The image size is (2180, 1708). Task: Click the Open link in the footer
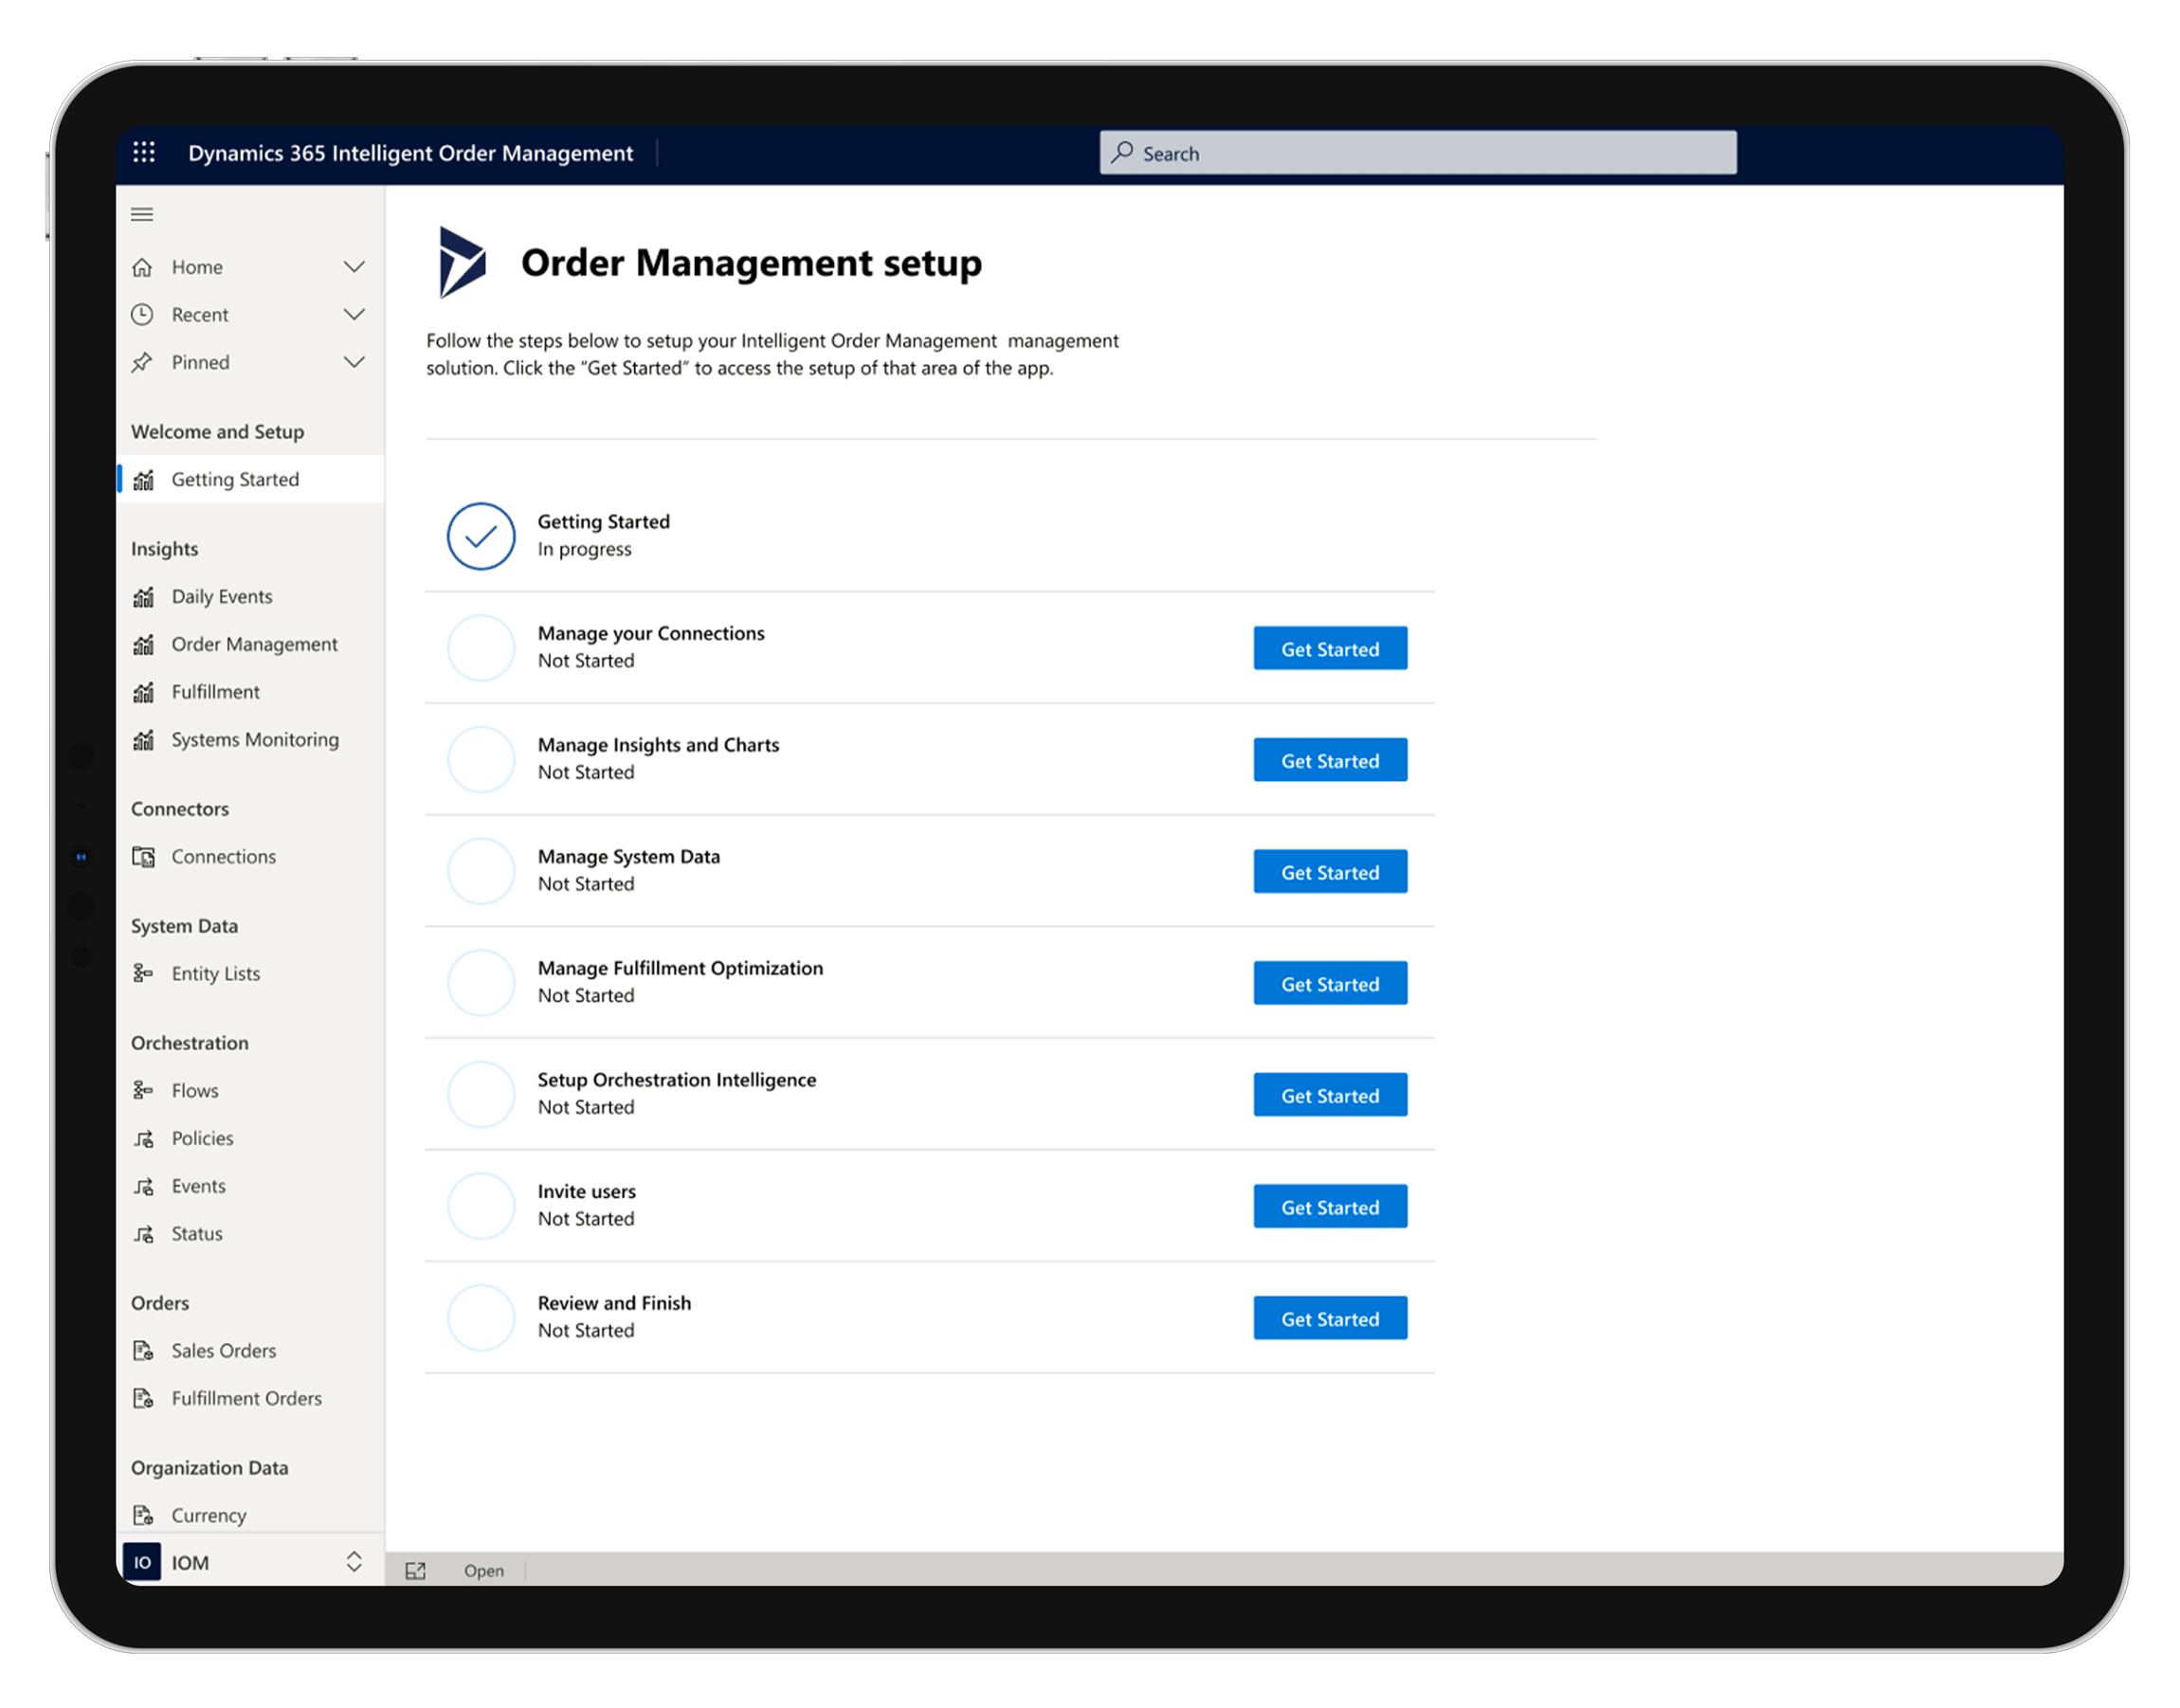(x=484, y=1571)
